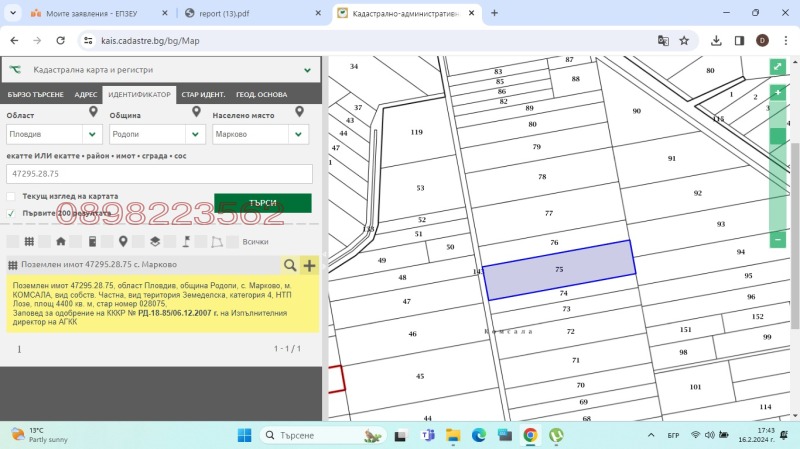Click the address bar URL kais.cadastre.bg

point(150,41)
